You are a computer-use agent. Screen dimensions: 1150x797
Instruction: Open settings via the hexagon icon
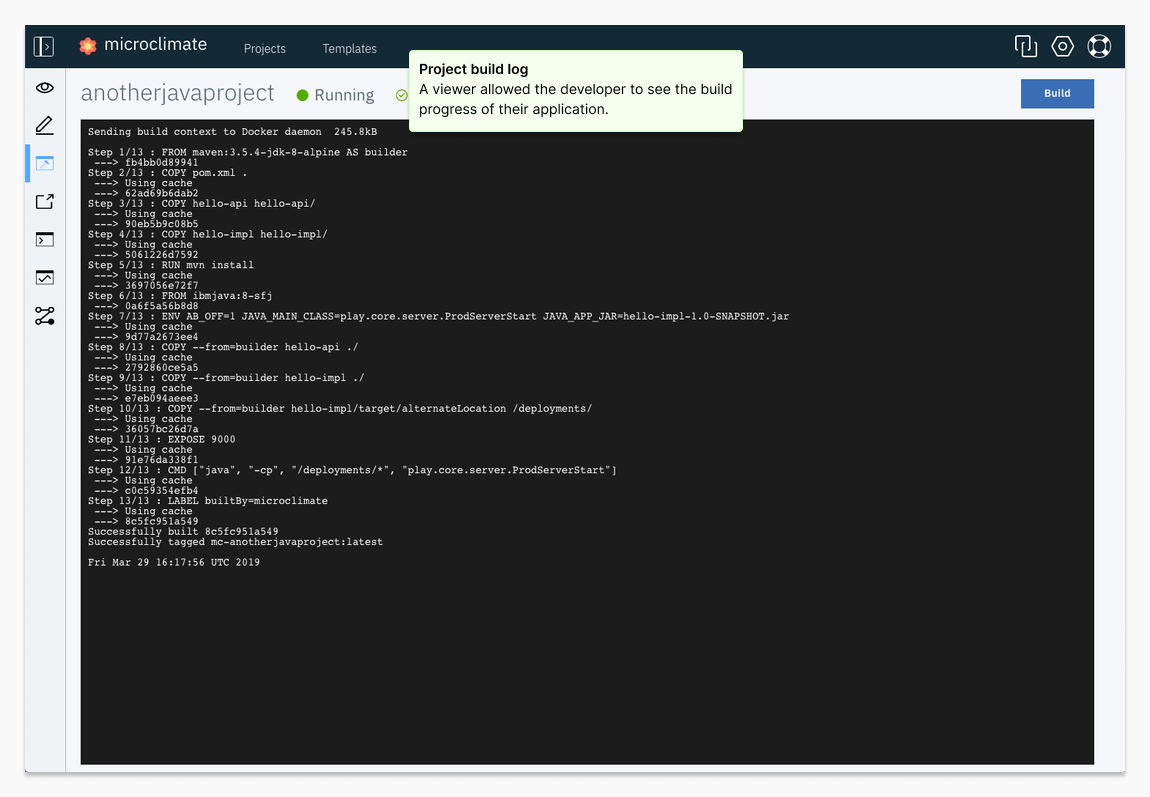(x=1062, y=46)
